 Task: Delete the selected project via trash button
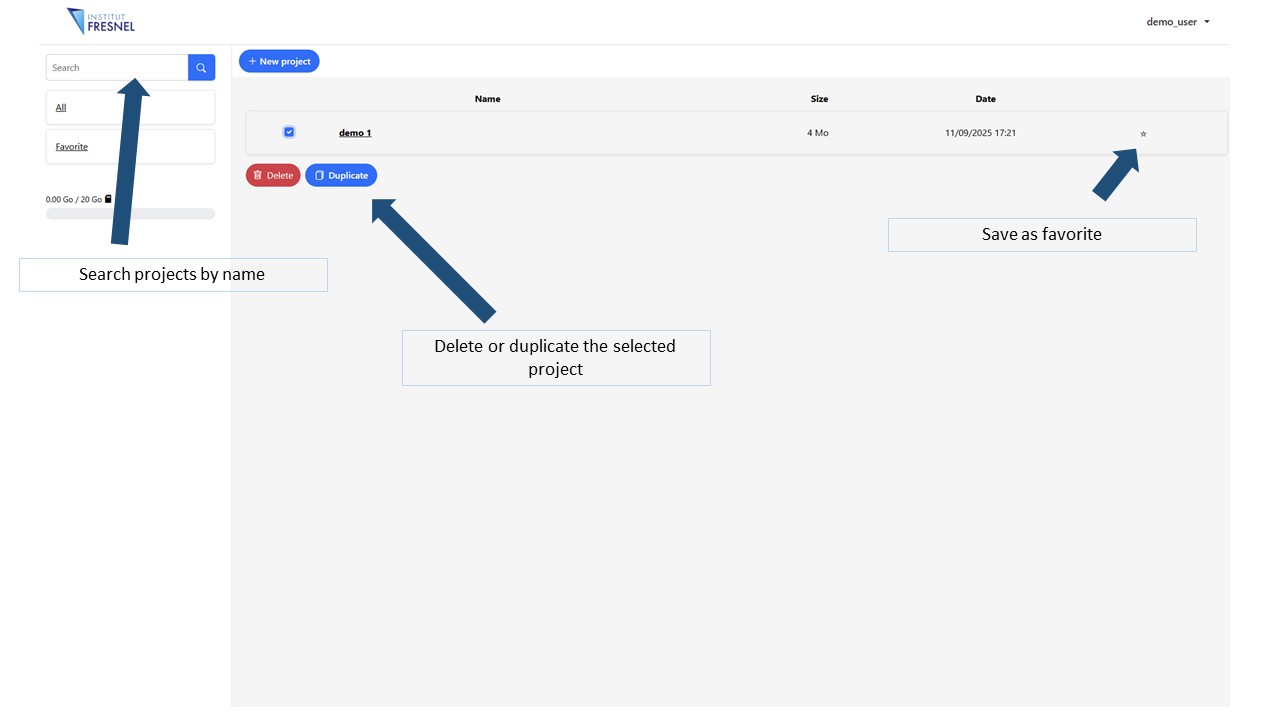click(x=273, y=176)
